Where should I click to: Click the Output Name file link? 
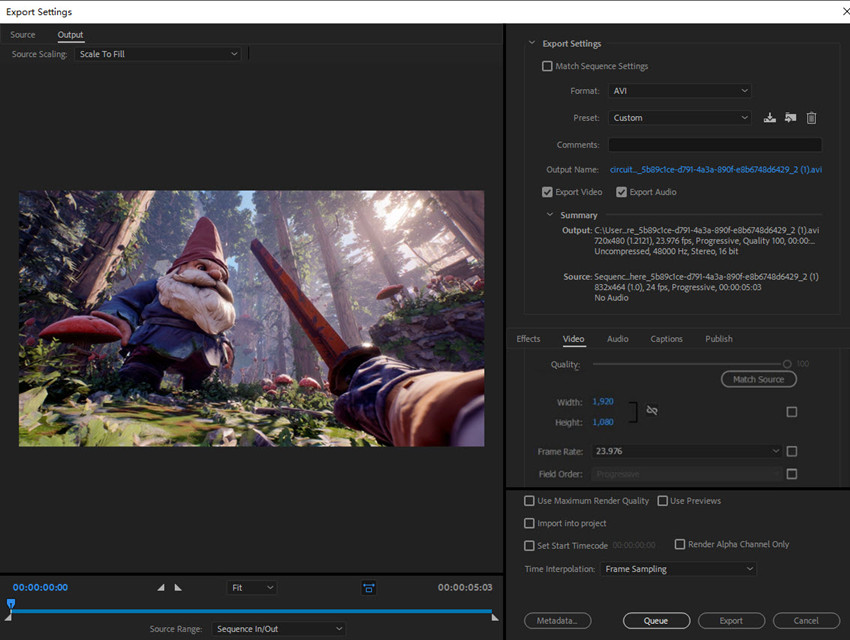click(716, 170)
